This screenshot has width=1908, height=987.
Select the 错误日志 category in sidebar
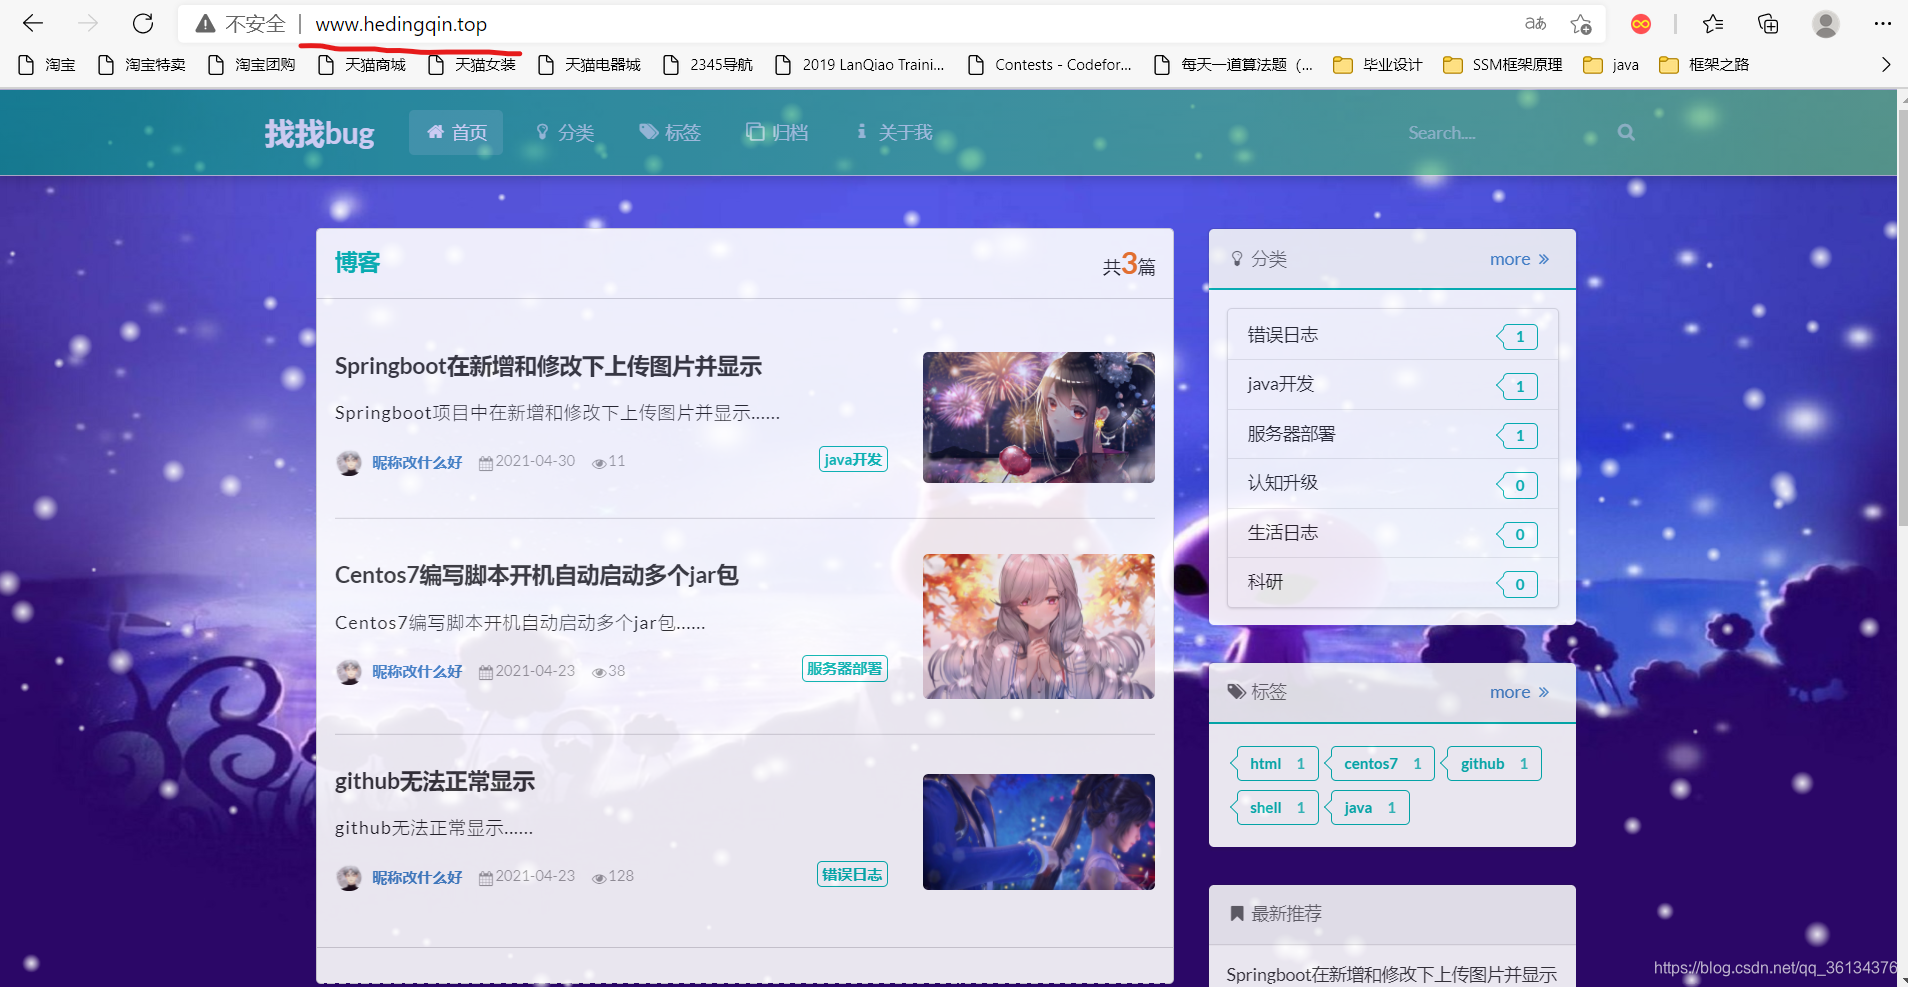point(1392,335)
